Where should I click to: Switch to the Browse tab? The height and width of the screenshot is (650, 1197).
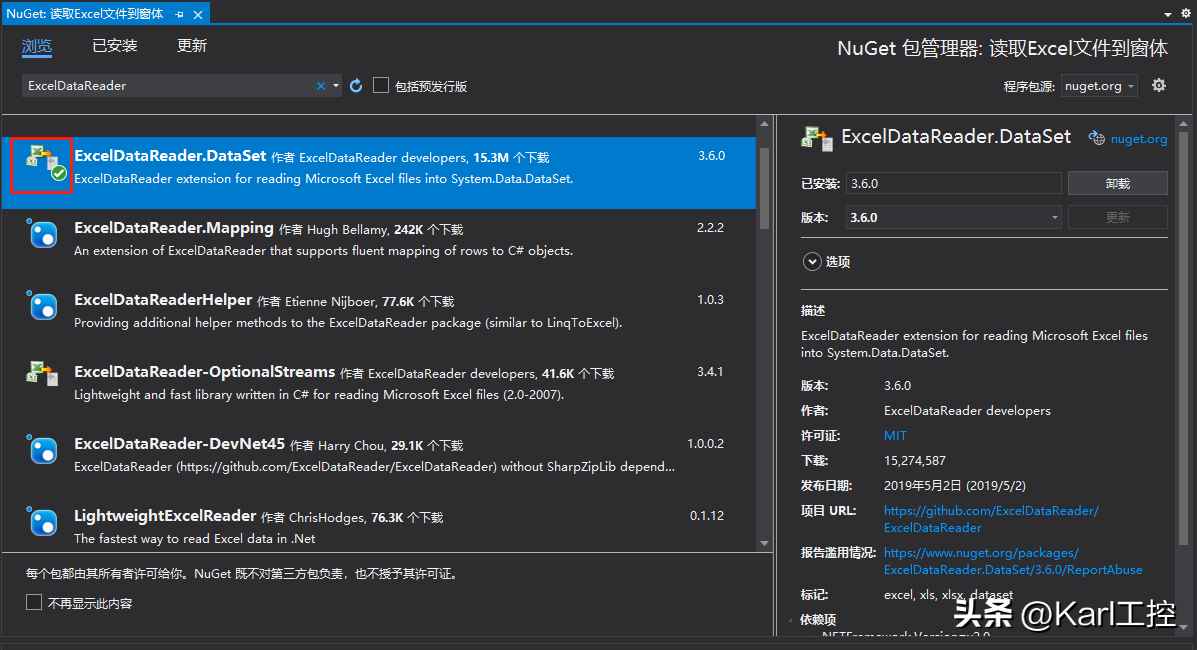(37, 46)
